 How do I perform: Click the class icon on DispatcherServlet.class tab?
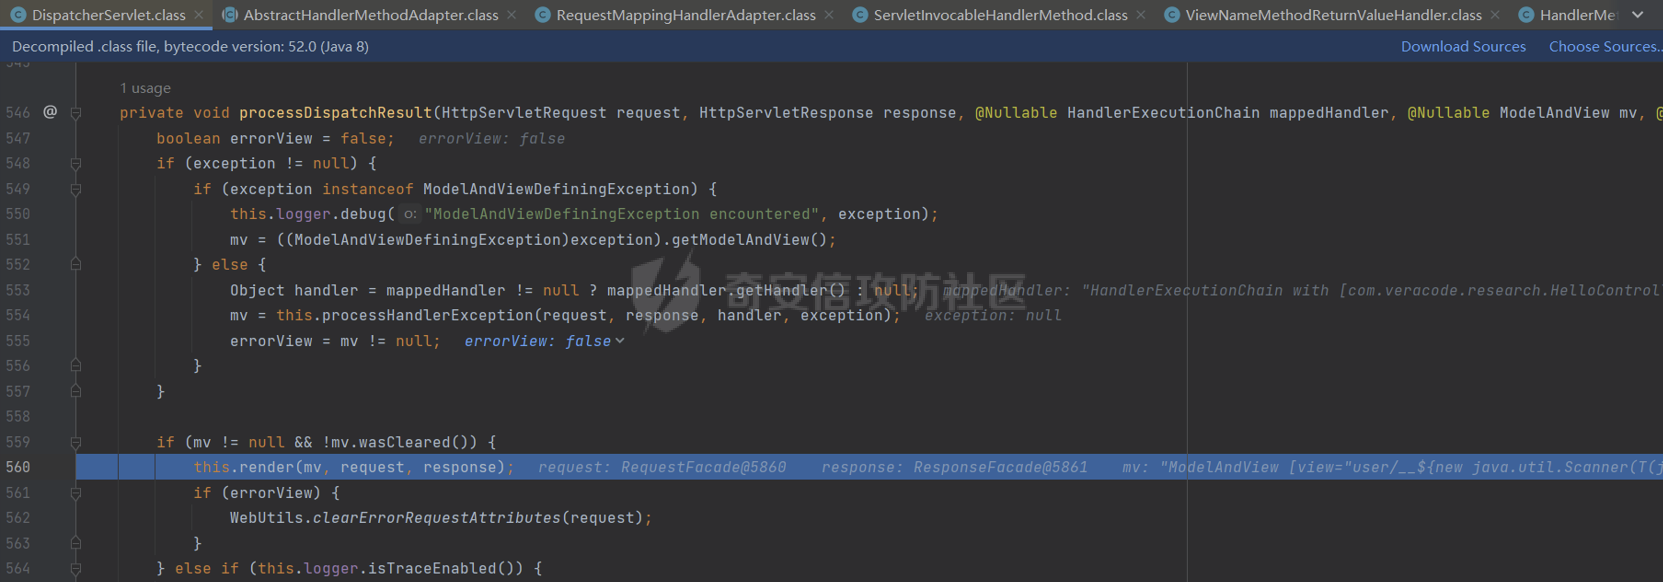point(18,15)
